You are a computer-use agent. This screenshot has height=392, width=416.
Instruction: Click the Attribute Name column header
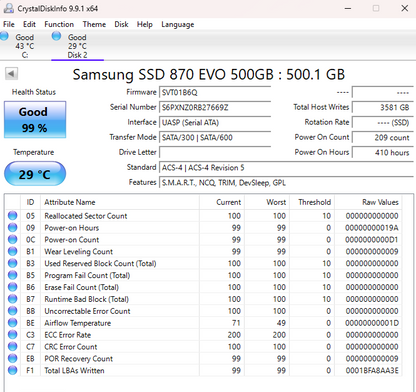tap(120, 202)
